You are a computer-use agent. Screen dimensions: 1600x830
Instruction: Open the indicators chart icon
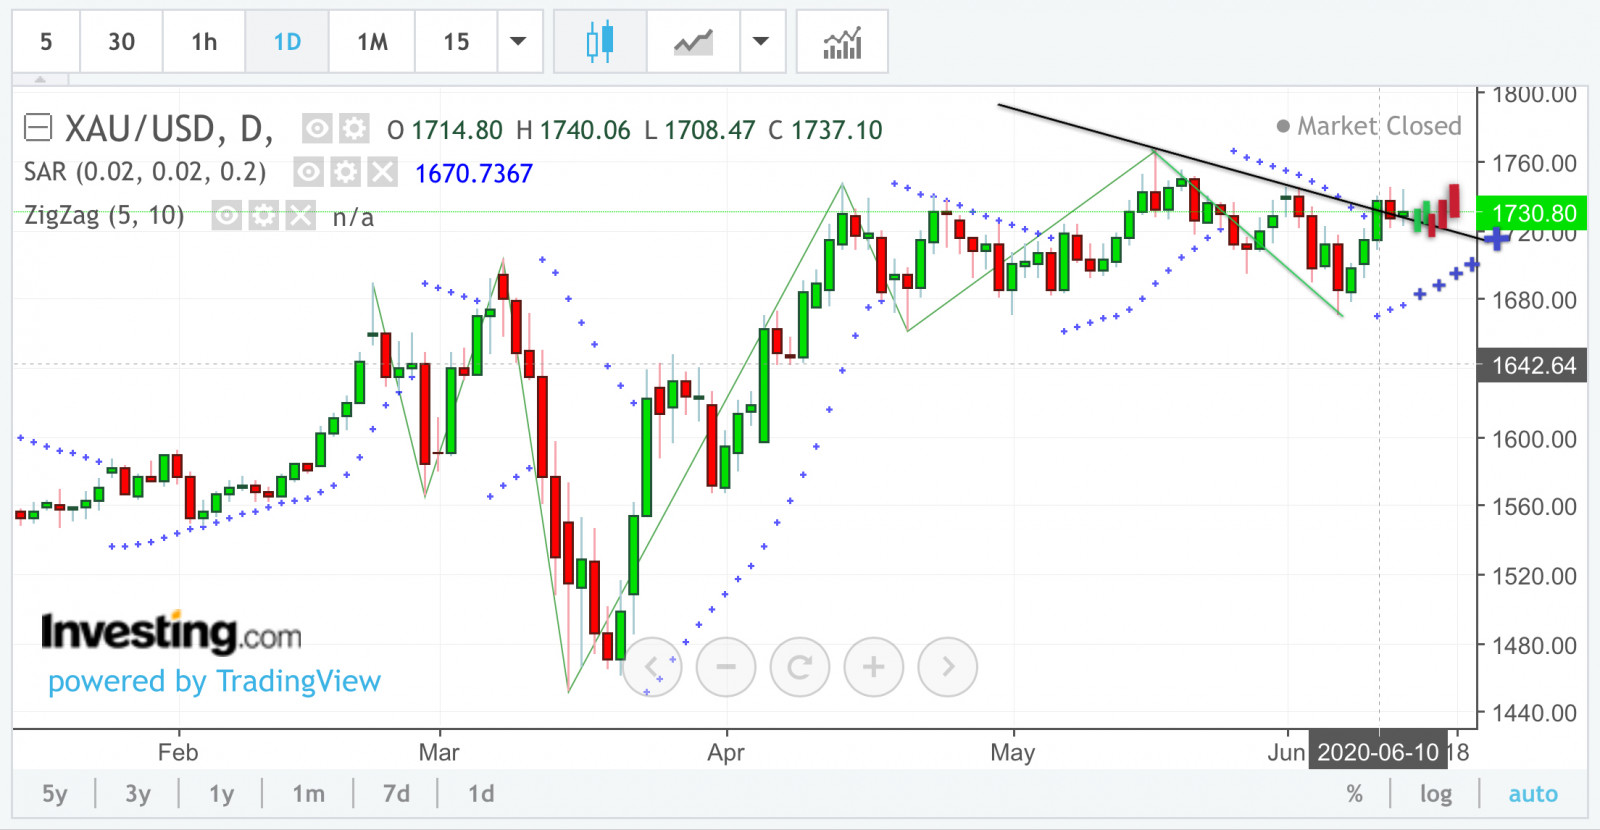[842, 42]
